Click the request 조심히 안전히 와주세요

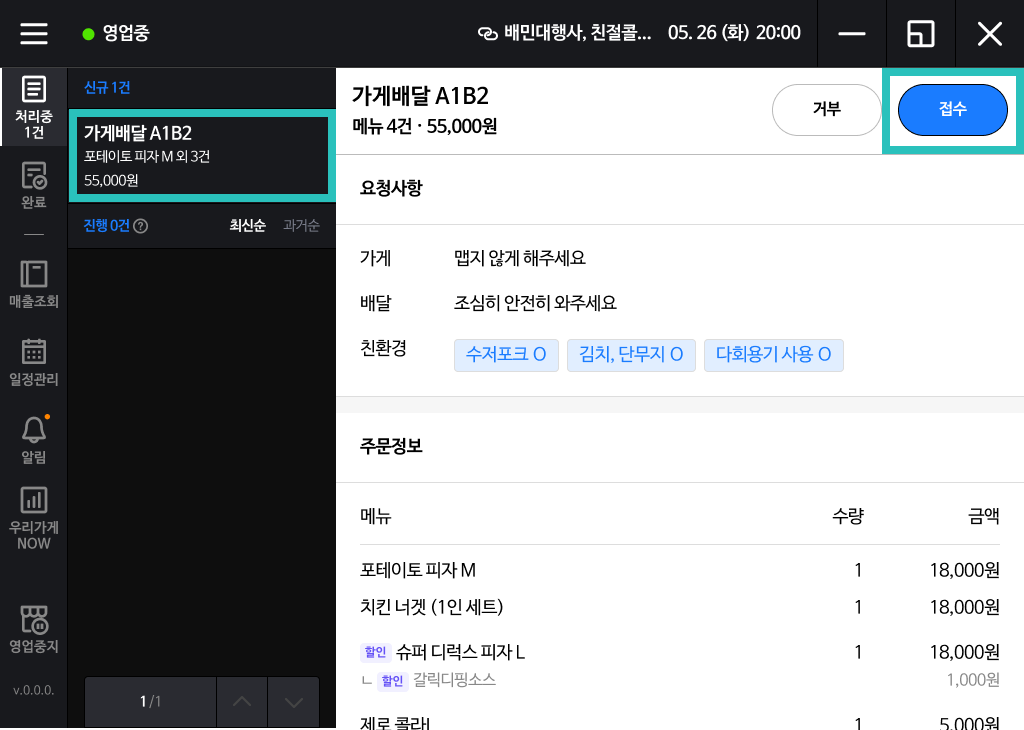tap(535, 304)
